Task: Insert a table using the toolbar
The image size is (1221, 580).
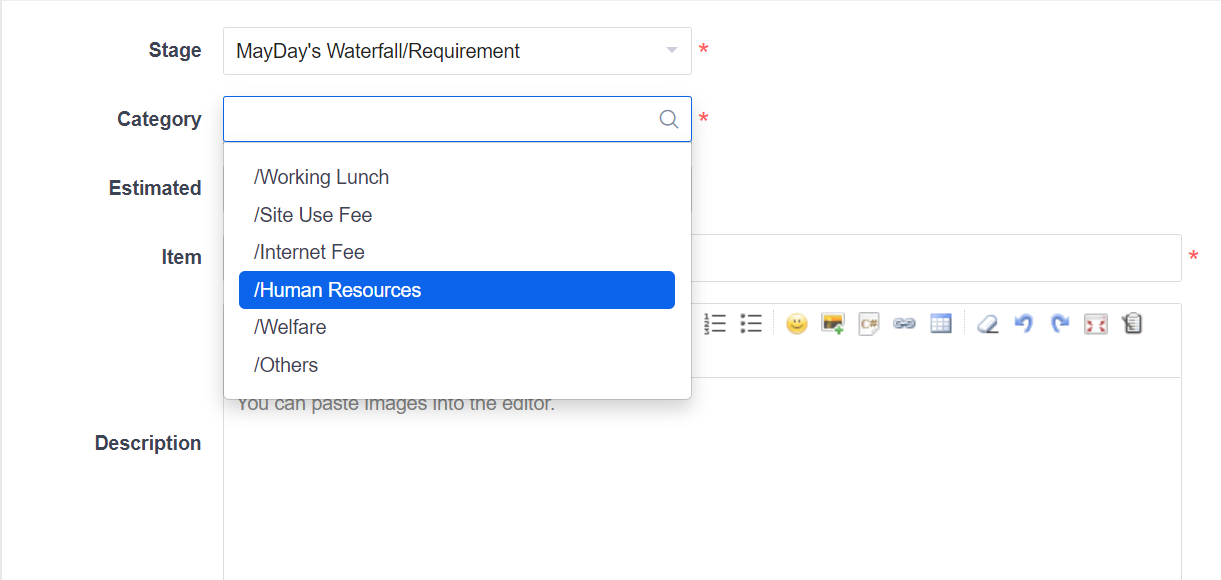Action: coord(941,324)
